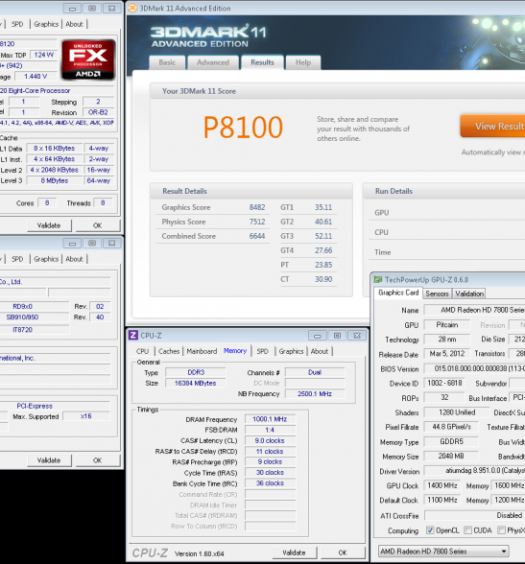Click OK below PCI-Express Max. Supported
The width and height of the screenshot is (525, 564).
[97, 460]
